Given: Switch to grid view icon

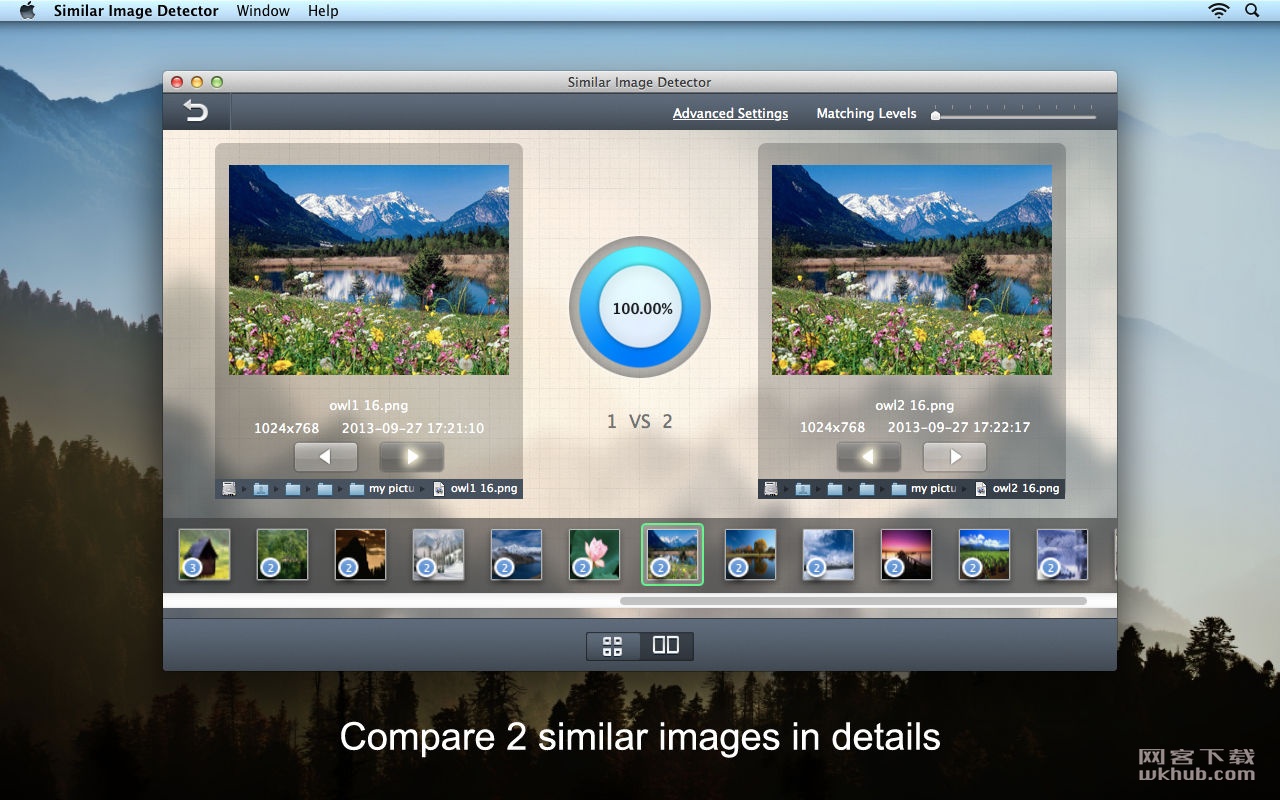Looking at the screenshot, I should click(613, 646).
